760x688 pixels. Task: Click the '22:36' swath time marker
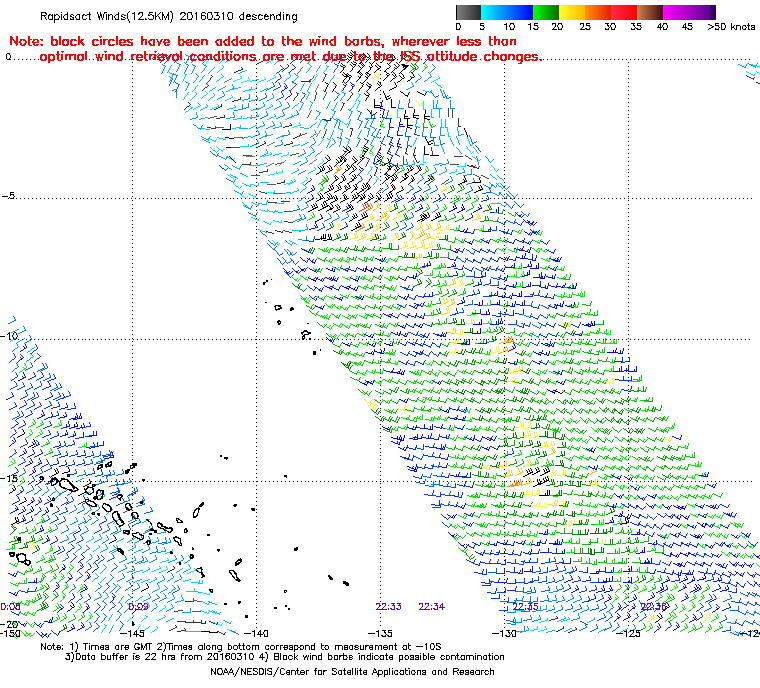pos(654,607)
